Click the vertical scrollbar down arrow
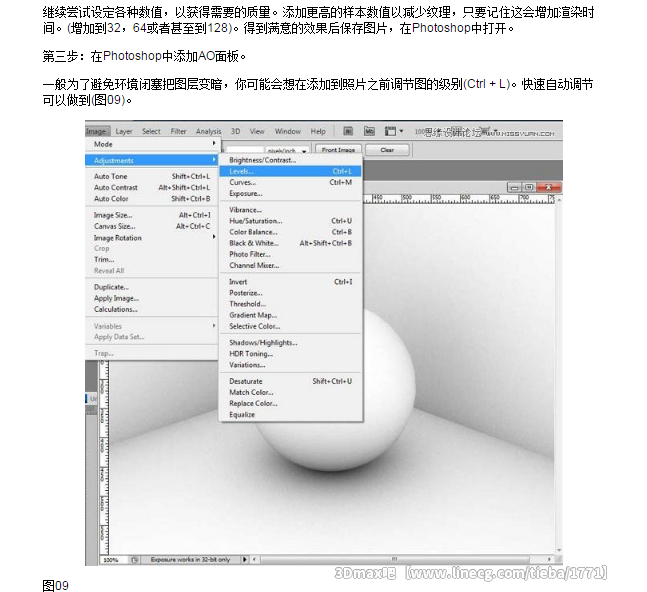This screenshot has width=647, height=592. point(559,550)
